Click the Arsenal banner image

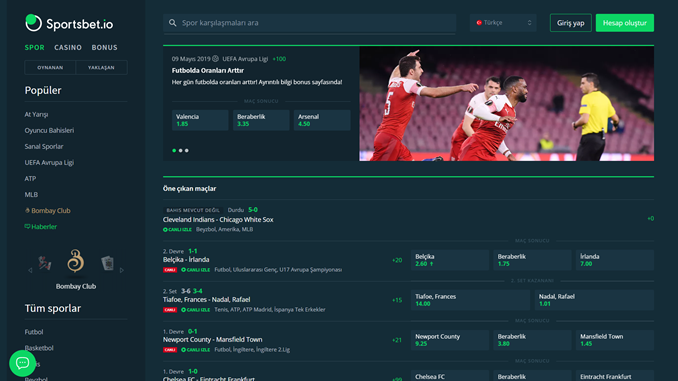tap(506, 104)
